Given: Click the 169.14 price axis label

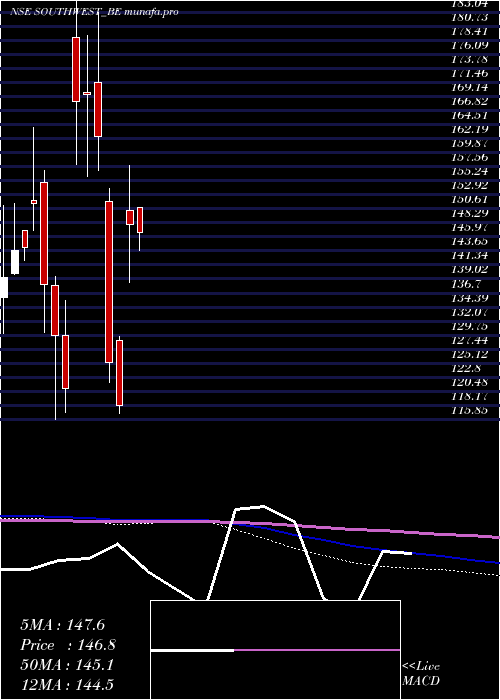Looking at the screenshot, I should [471, 88].
